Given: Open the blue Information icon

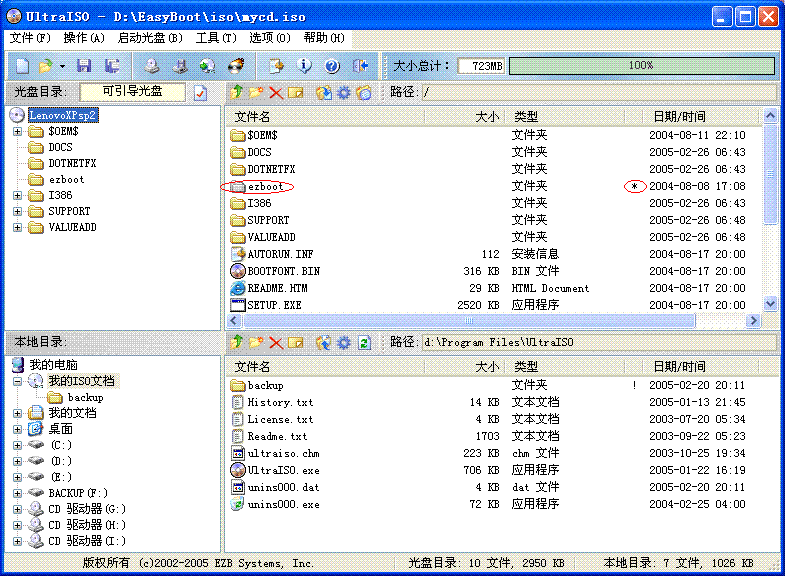Looking at the screenshot, I should 304,66.
